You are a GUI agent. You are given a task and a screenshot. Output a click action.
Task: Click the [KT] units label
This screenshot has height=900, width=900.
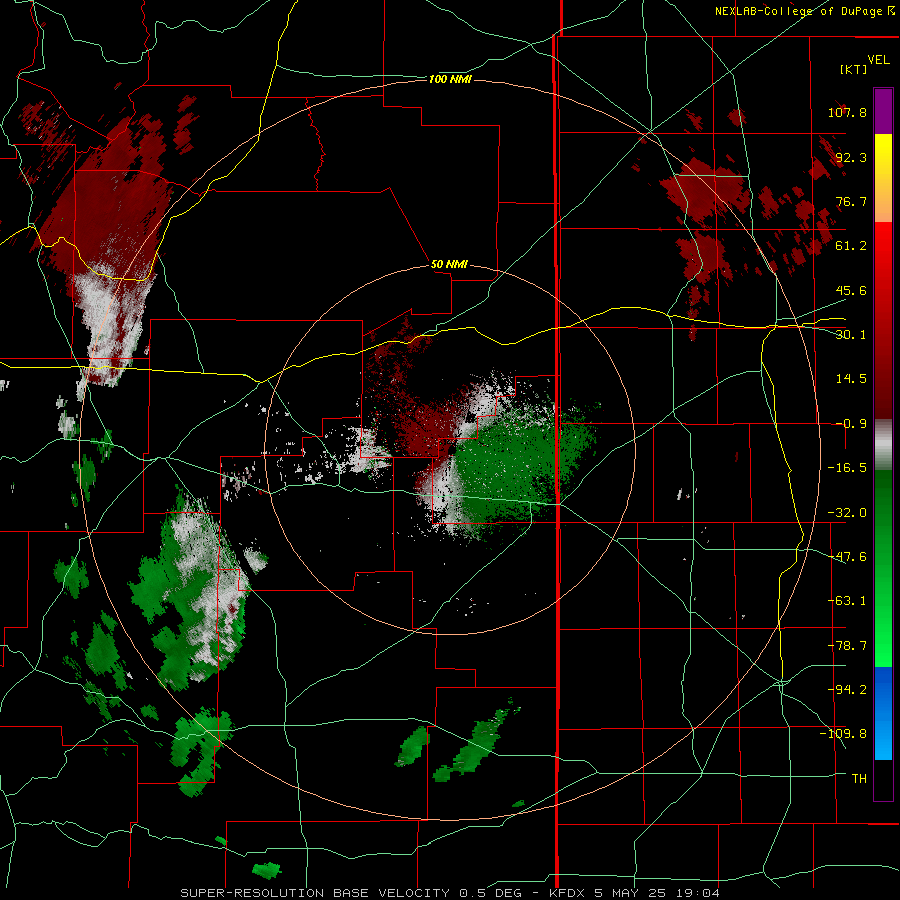(854, 69)
